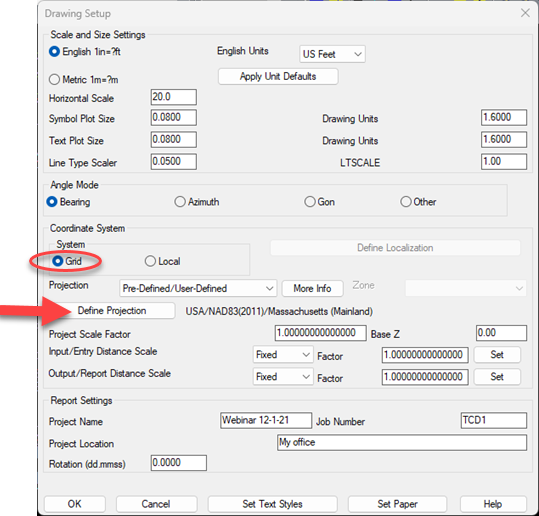
Task: Edit the Job Number field
Action: click(x=494, y=420)
